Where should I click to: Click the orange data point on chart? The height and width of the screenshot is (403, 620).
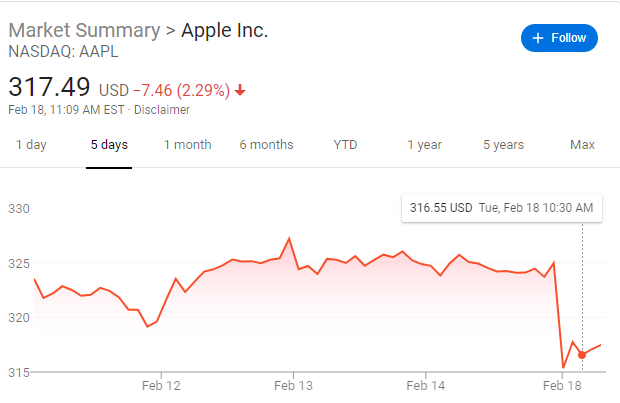582,355
